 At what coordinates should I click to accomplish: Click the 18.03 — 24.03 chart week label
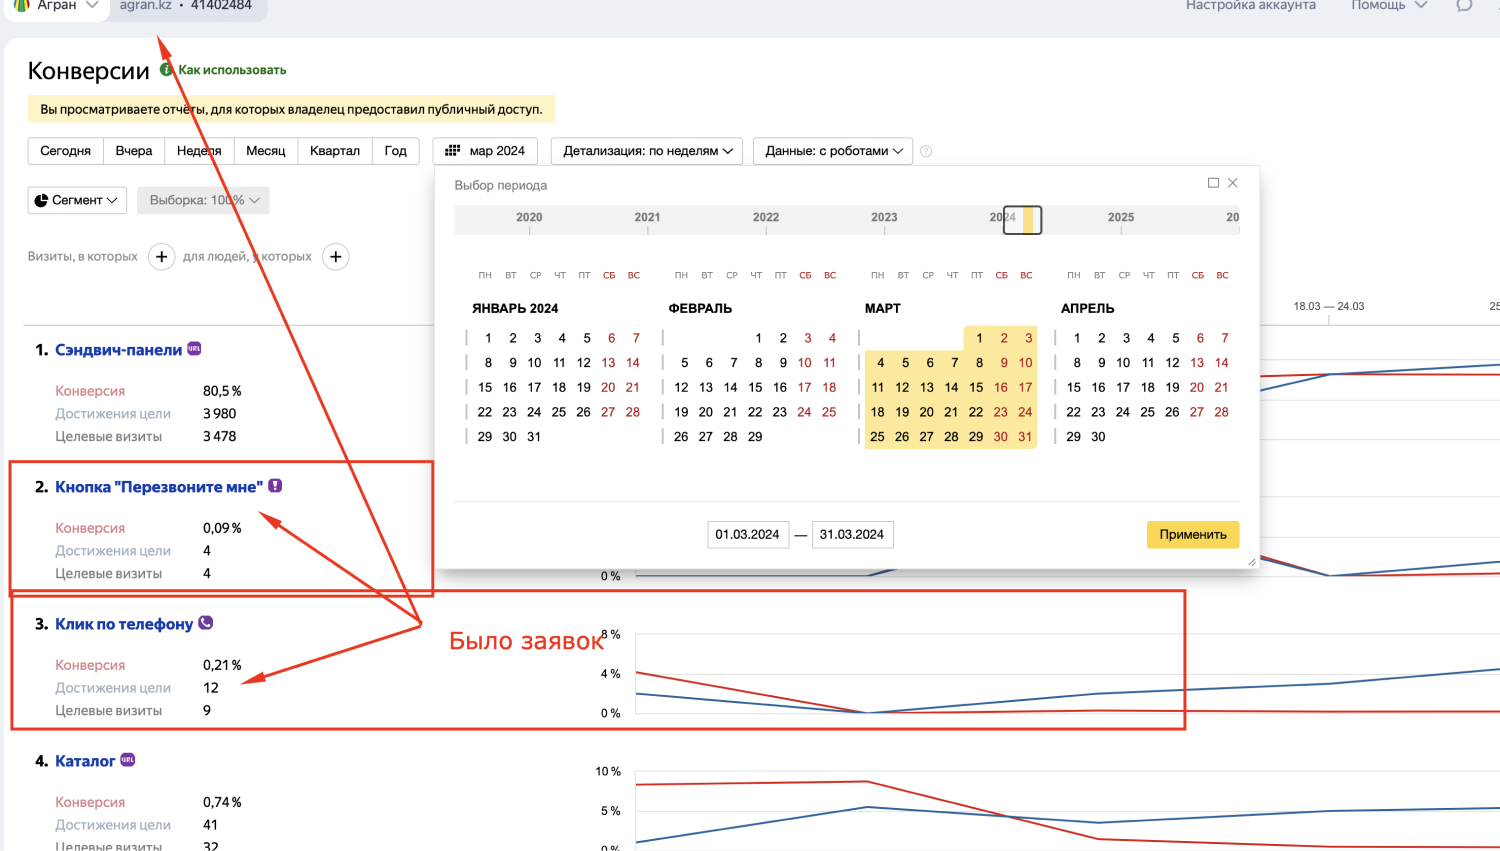[x=1329, y=306]
